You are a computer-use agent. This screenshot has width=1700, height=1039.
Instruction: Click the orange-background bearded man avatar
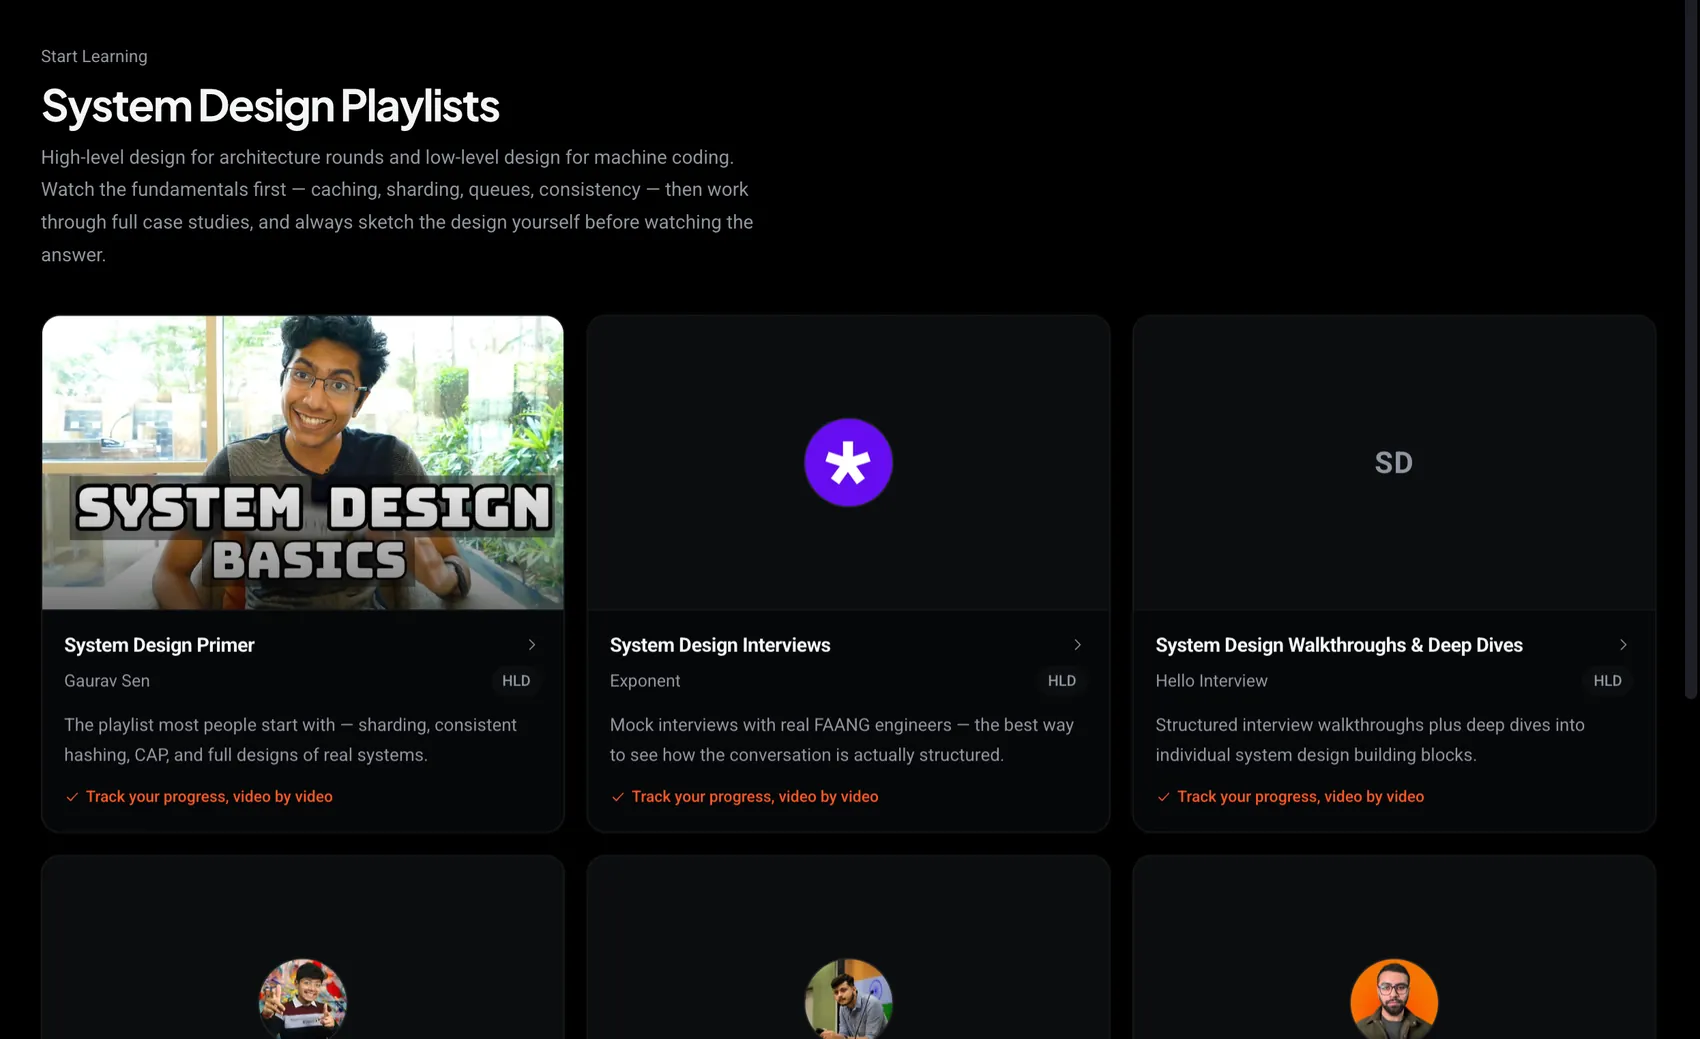(1394, 999)
